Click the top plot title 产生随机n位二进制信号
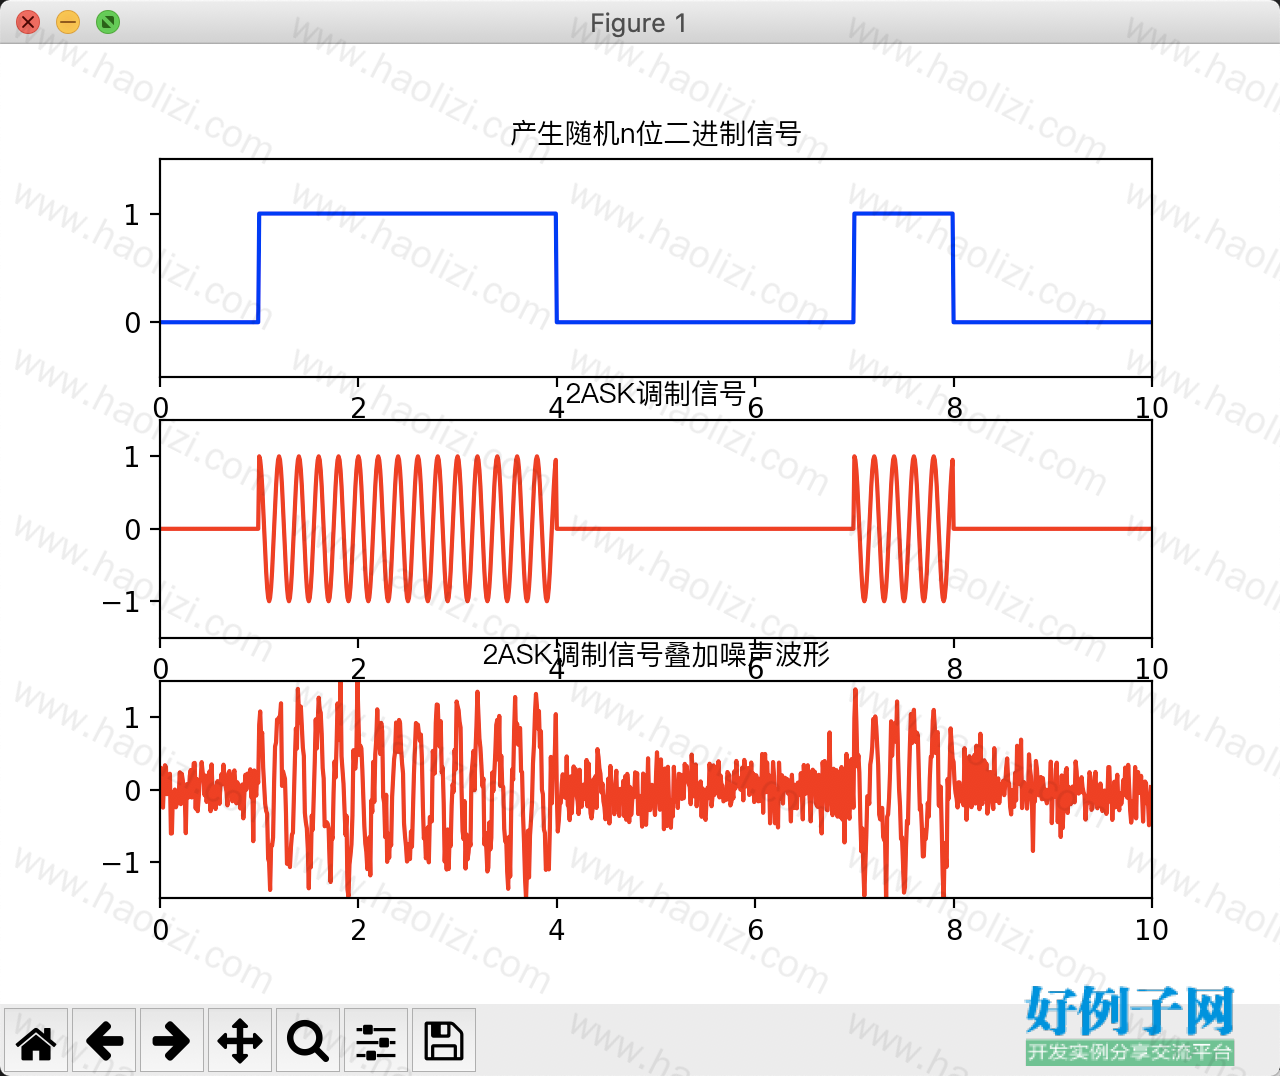The height and width of the screenshot is (1076, 1280). tap(656, 133)
